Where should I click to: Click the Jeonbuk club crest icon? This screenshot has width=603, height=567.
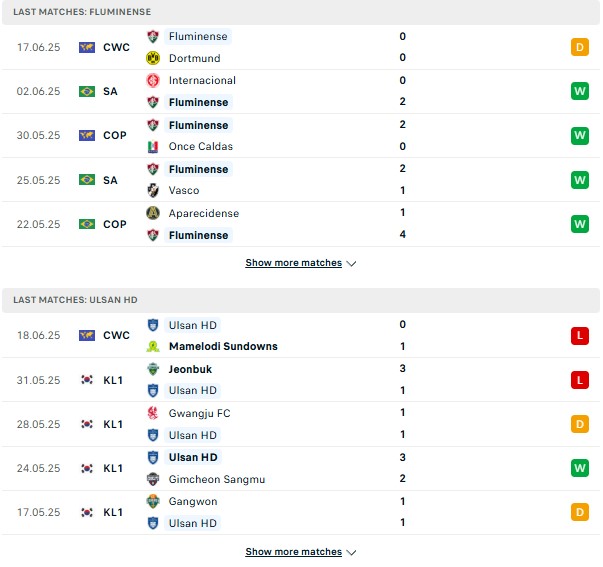click(x=153, y=369)
